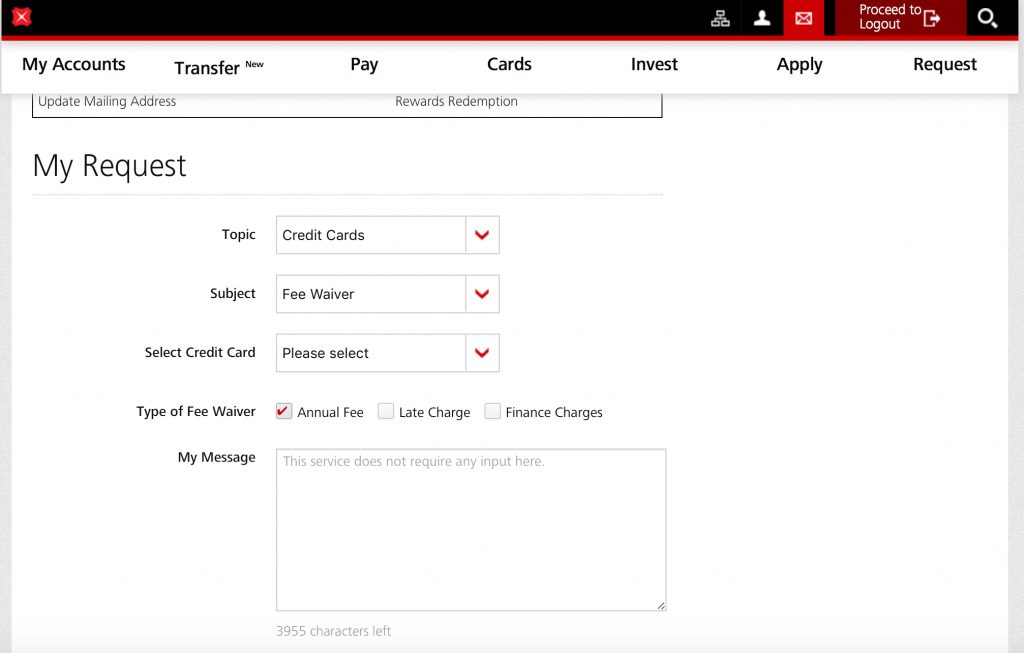Open the Apply menu
This screenshot has height=653, width=1024.
pyautogui.click(x=799, y=65)
